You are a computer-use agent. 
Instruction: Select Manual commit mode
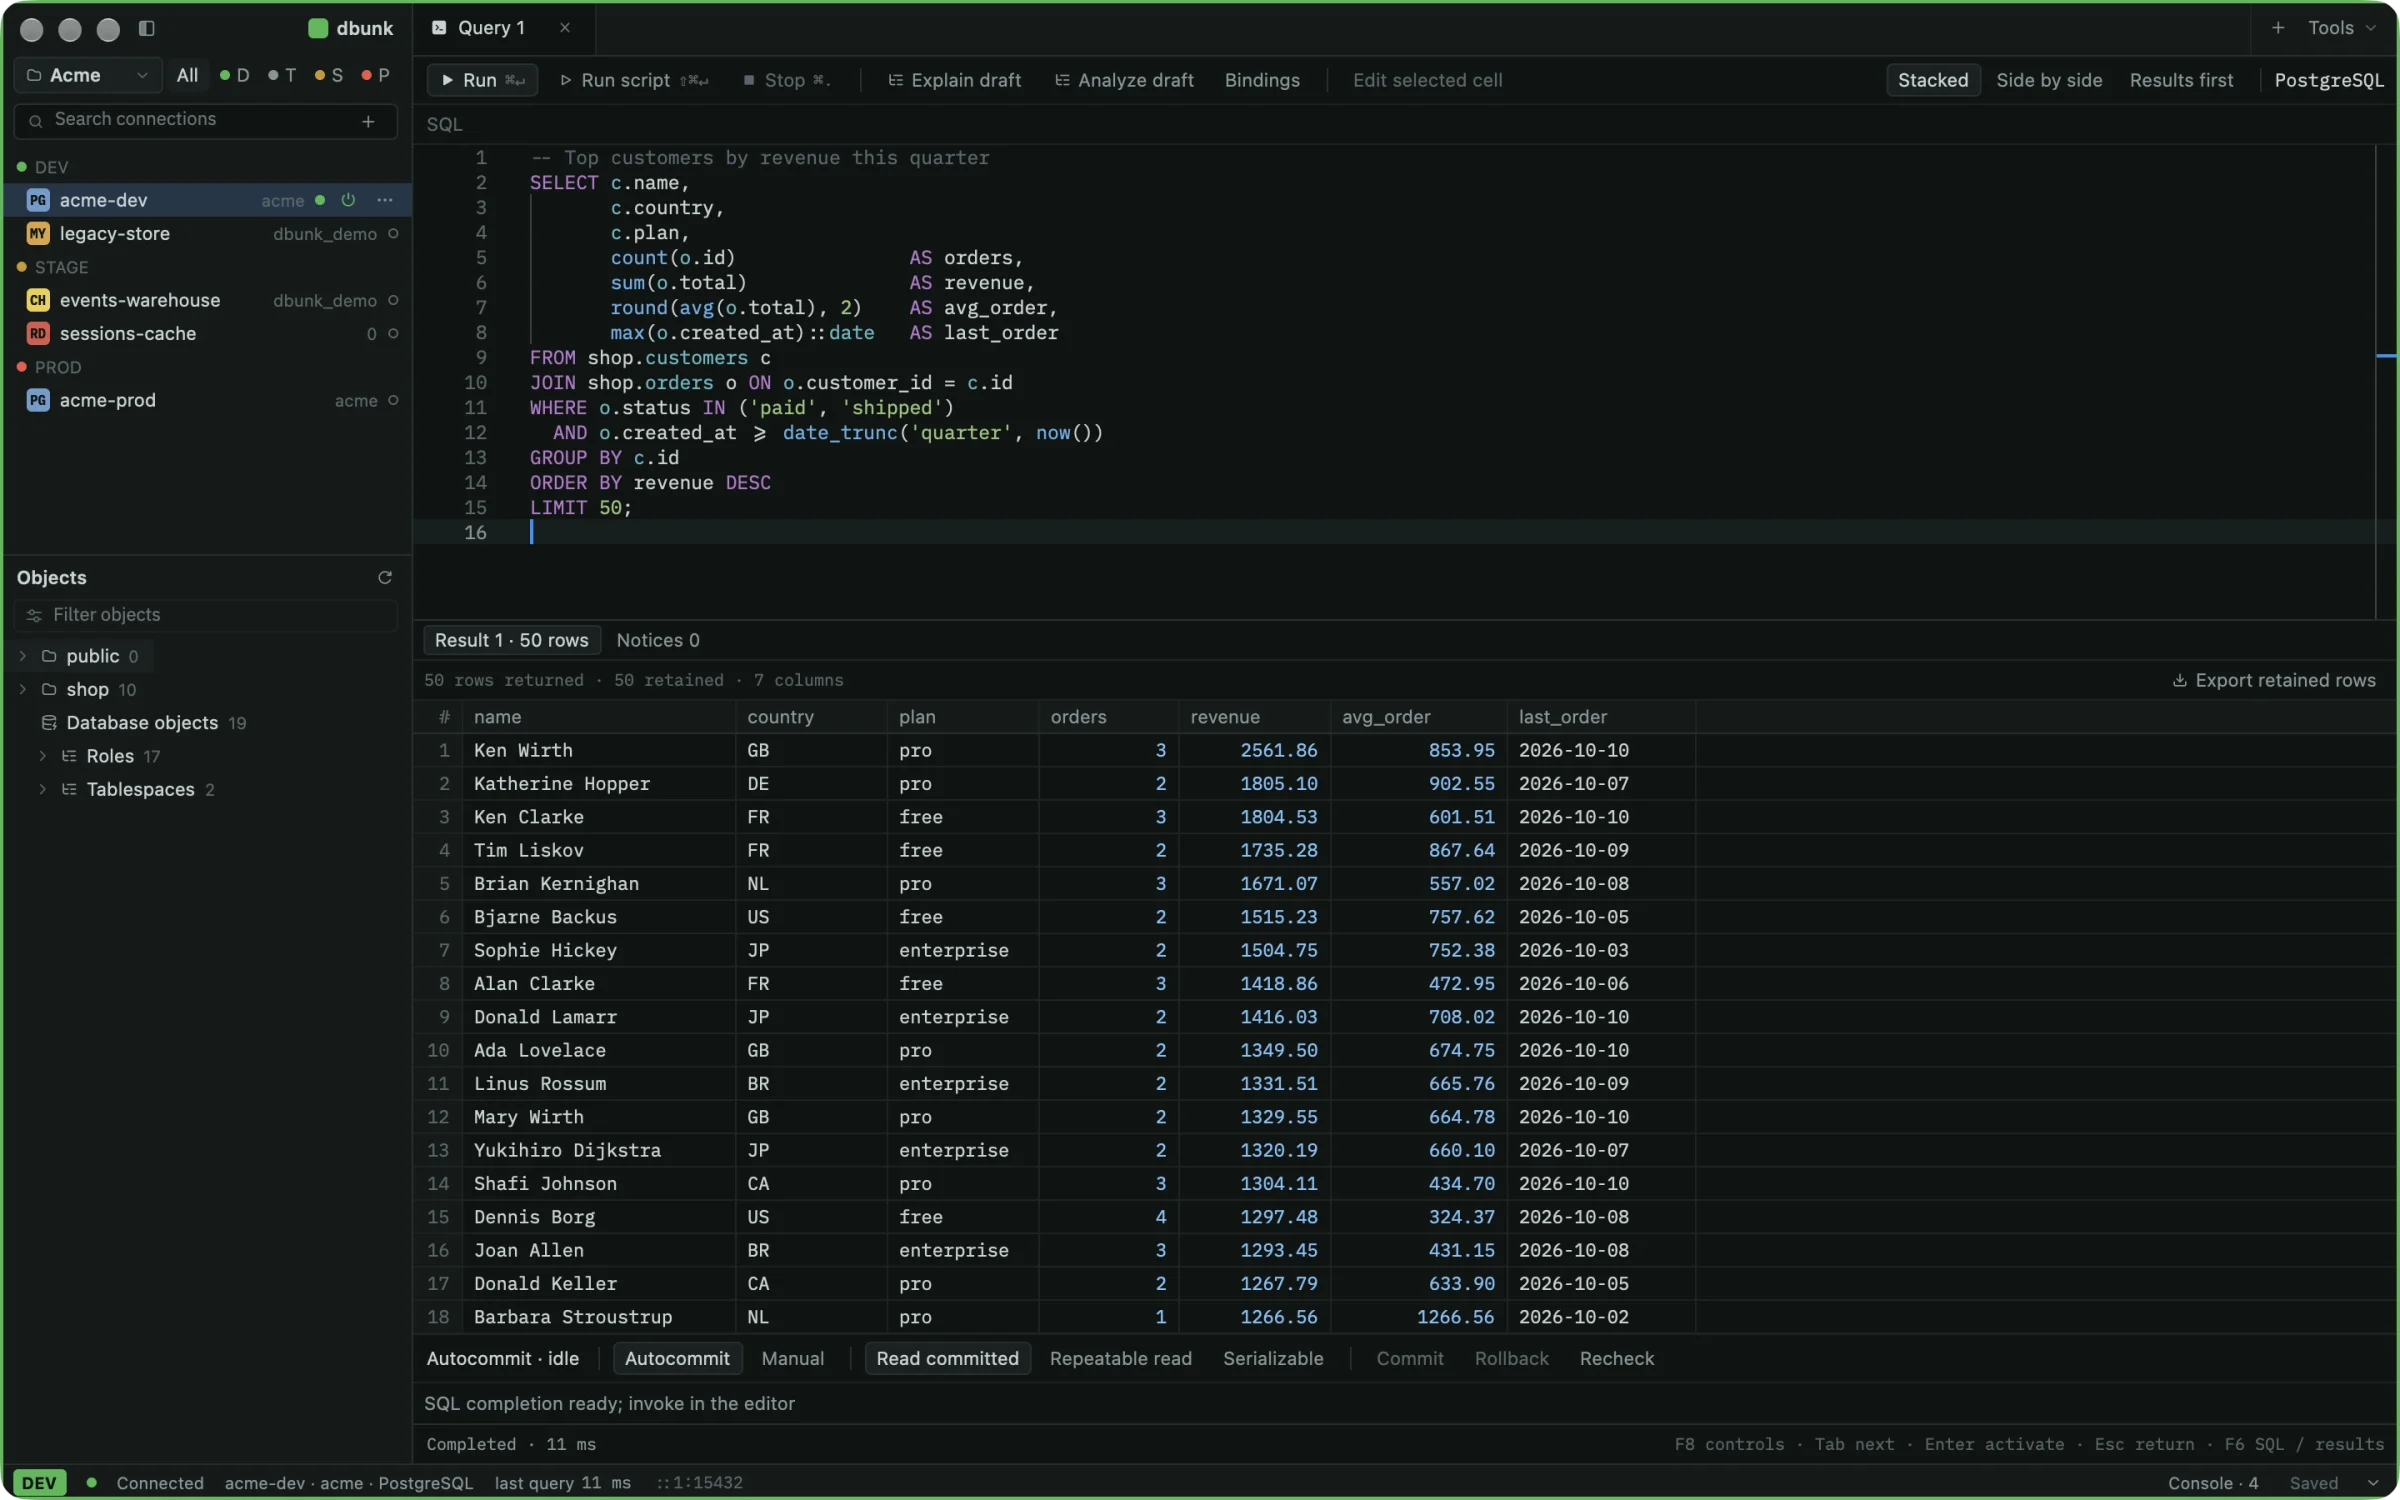coord(793,1359)
